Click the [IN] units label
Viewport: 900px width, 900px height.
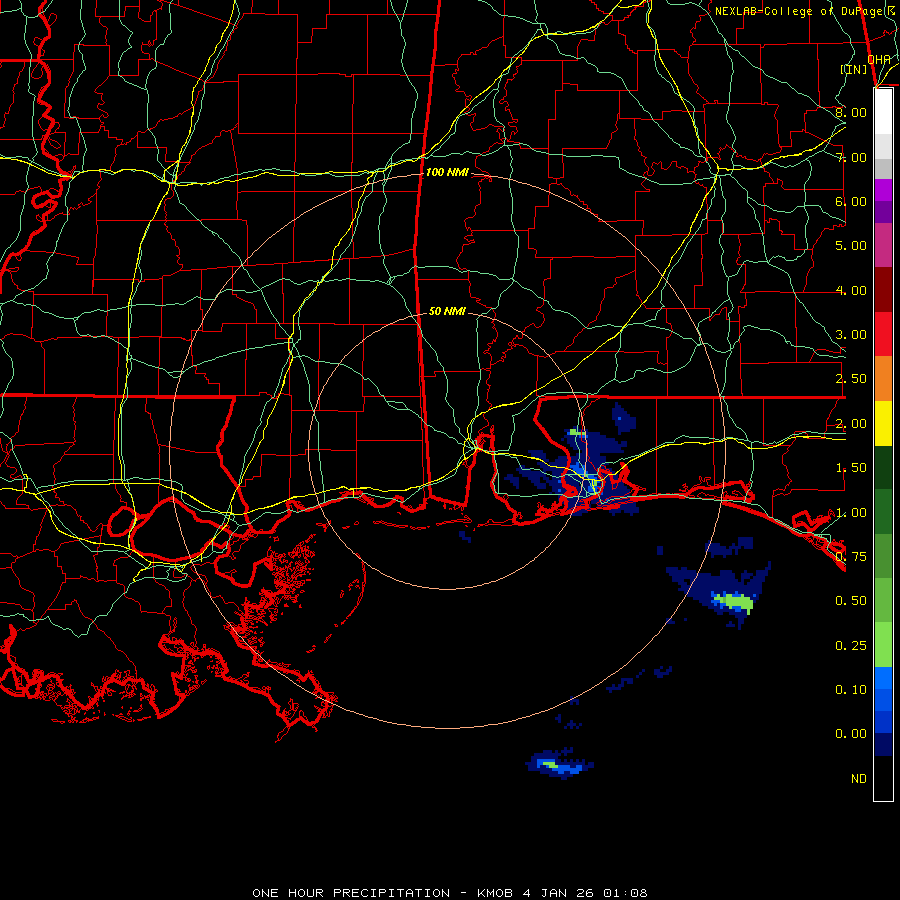tap(854, 69)
